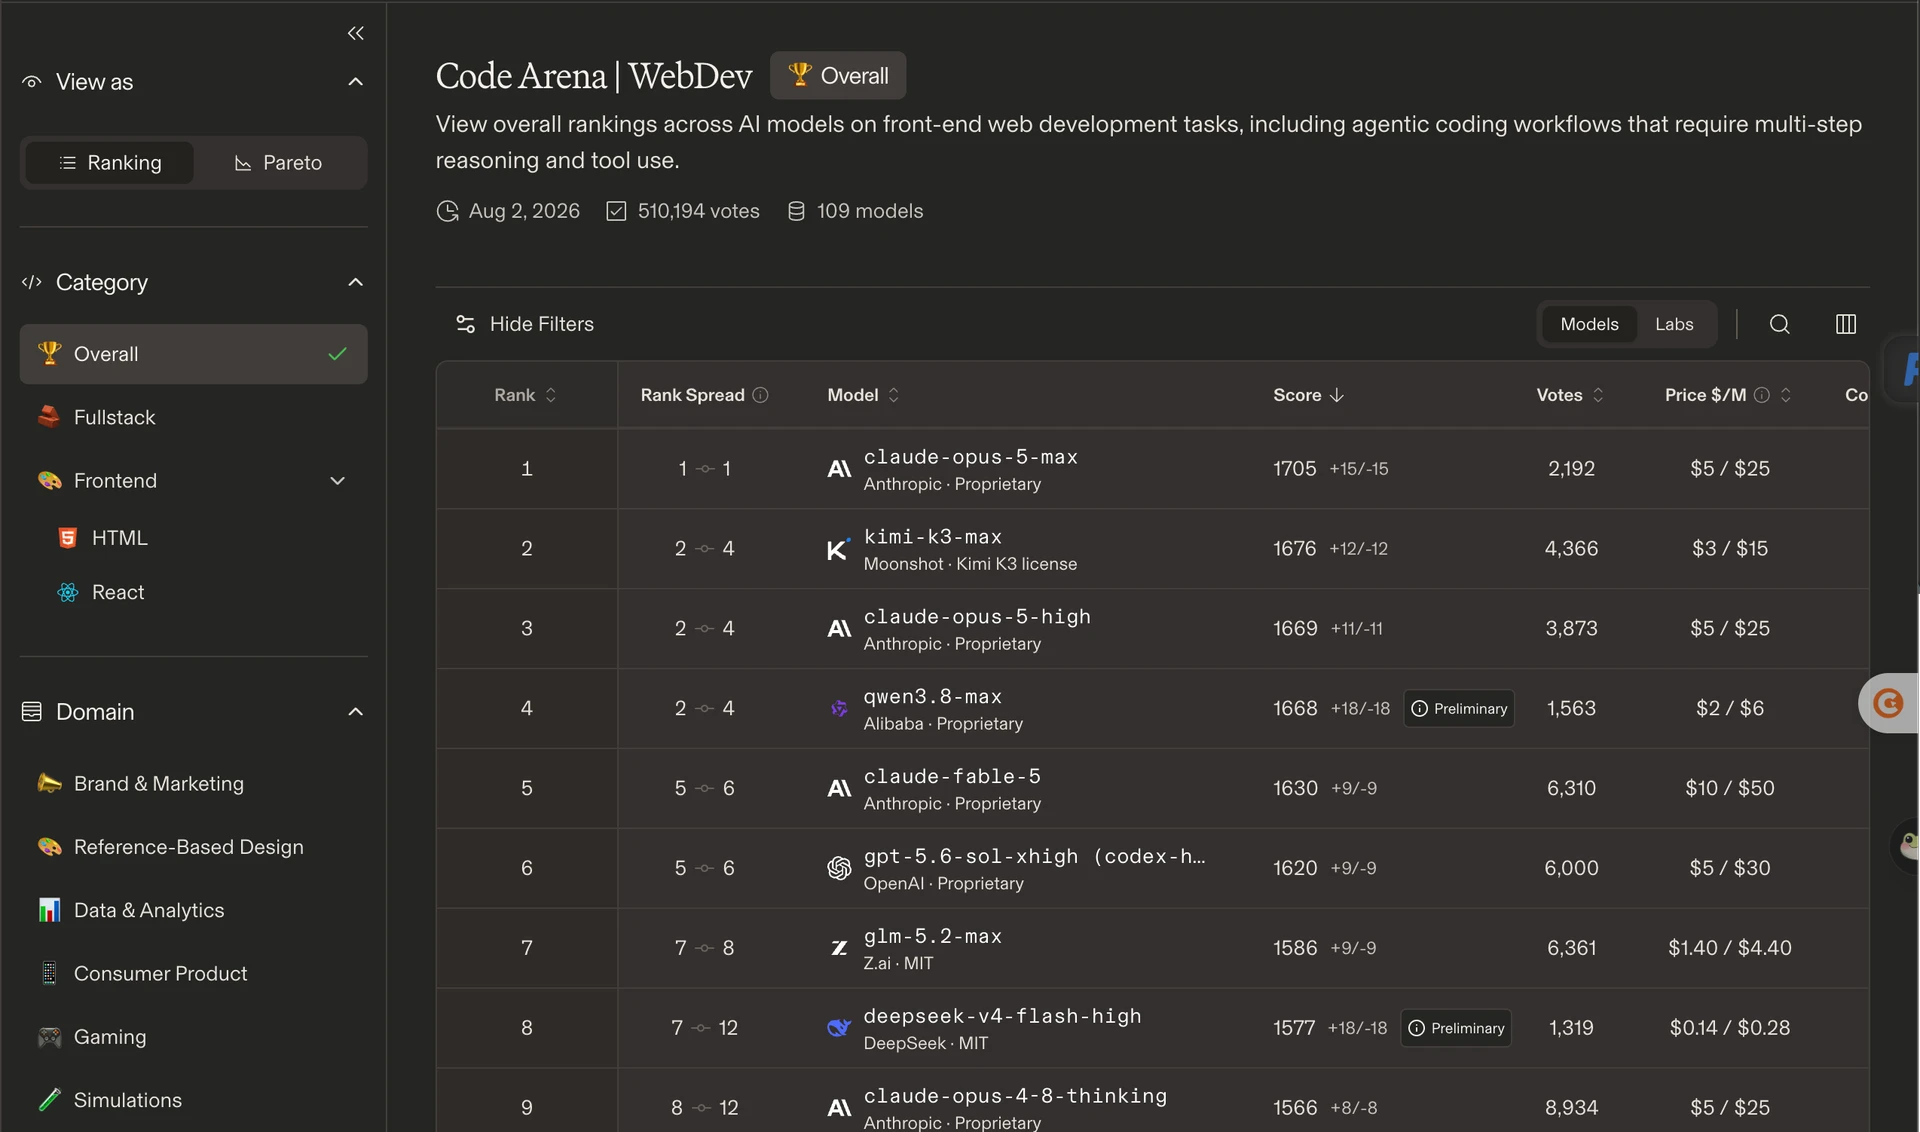Click the Rank Spread info icon
The width and height of the screenshot is (1920, 1132).
point(760,395)
